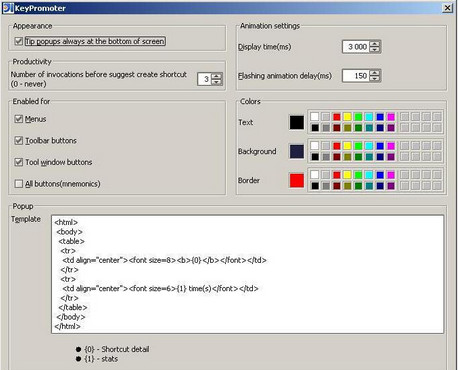Pick magenta in the Border color palette
The width and height of the screenshot is (459, 370).
coord(391,175)
